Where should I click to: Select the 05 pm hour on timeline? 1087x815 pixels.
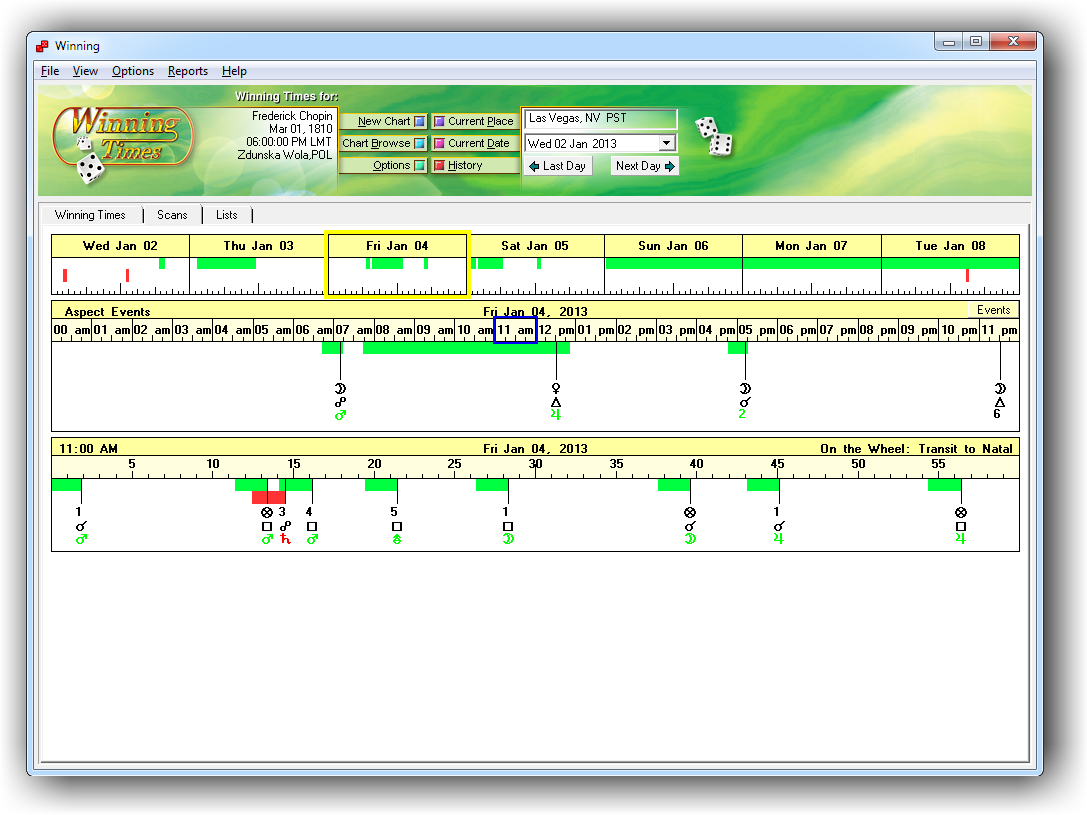pyautogui.click(x=757, y=331)
